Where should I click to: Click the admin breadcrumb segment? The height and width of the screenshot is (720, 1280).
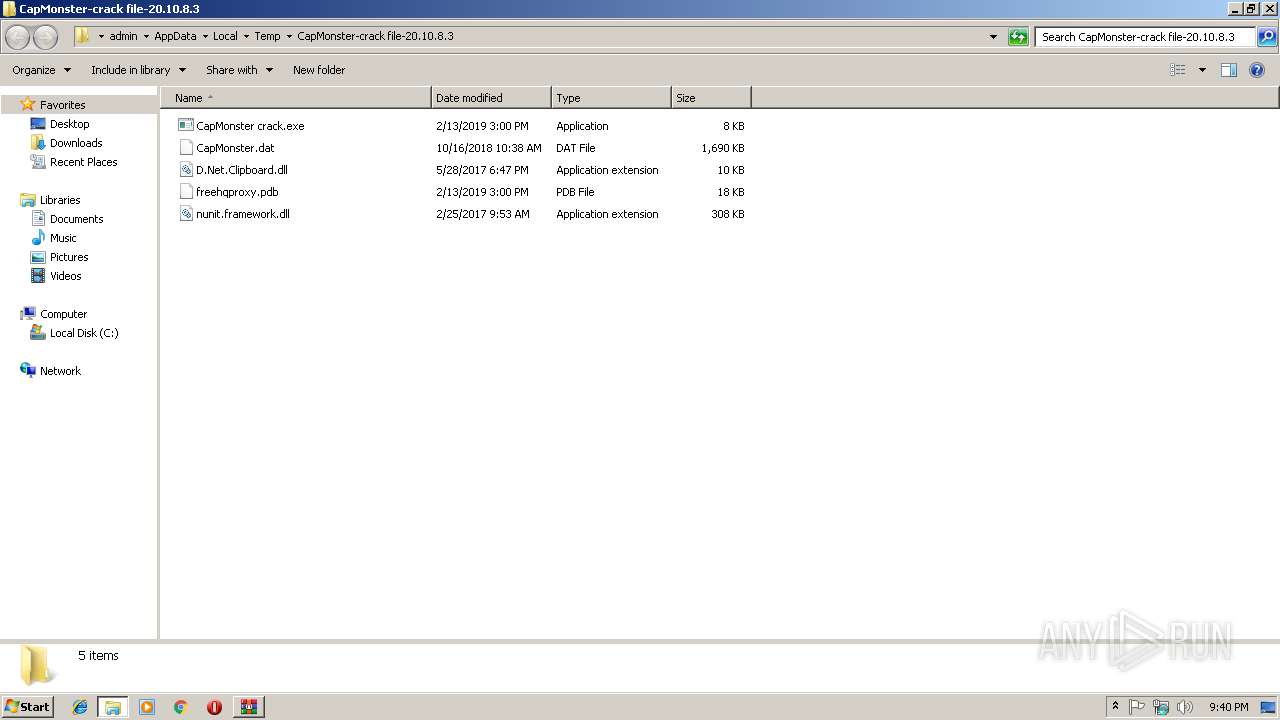pos(123,37)
